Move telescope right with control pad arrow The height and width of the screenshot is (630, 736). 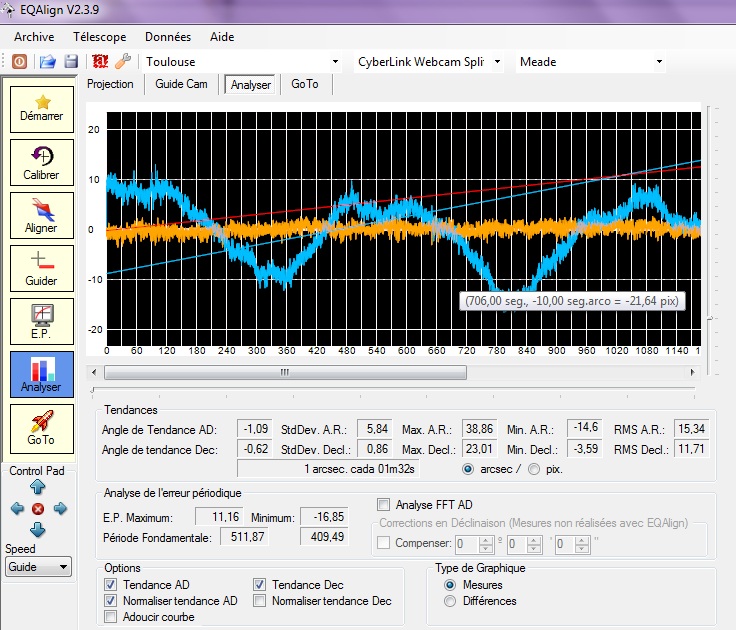coord(60,508)
